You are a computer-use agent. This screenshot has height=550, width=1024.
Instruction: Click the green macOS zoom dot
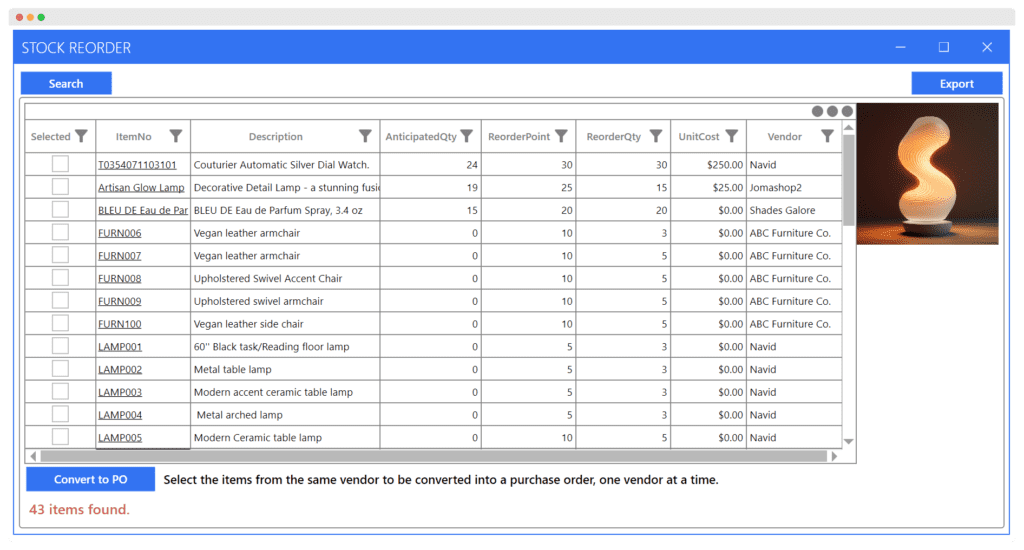(41, 17)
